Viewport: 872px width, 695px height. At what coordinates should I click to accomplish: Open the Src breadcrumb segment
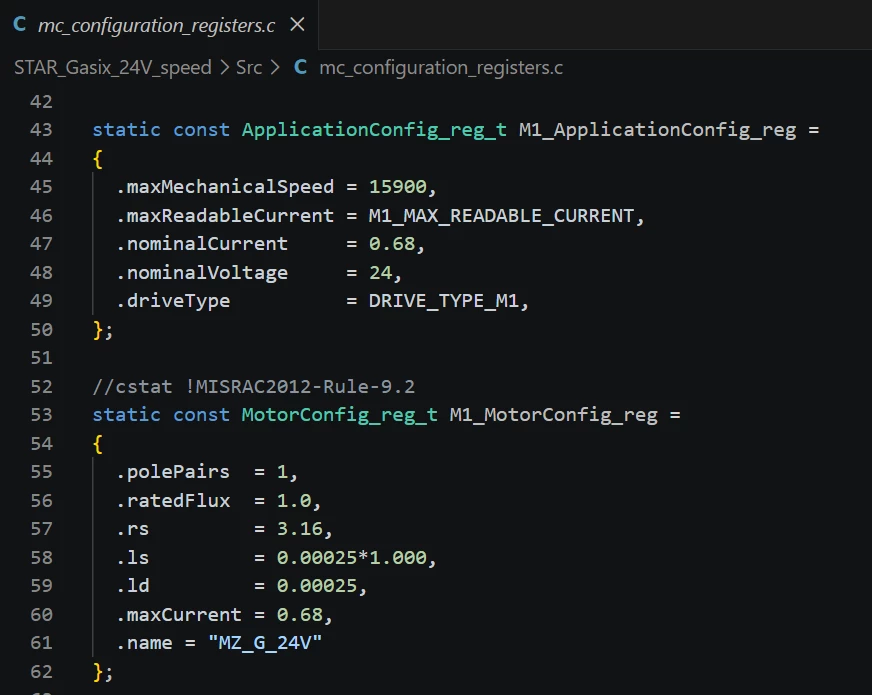[249, 68]
